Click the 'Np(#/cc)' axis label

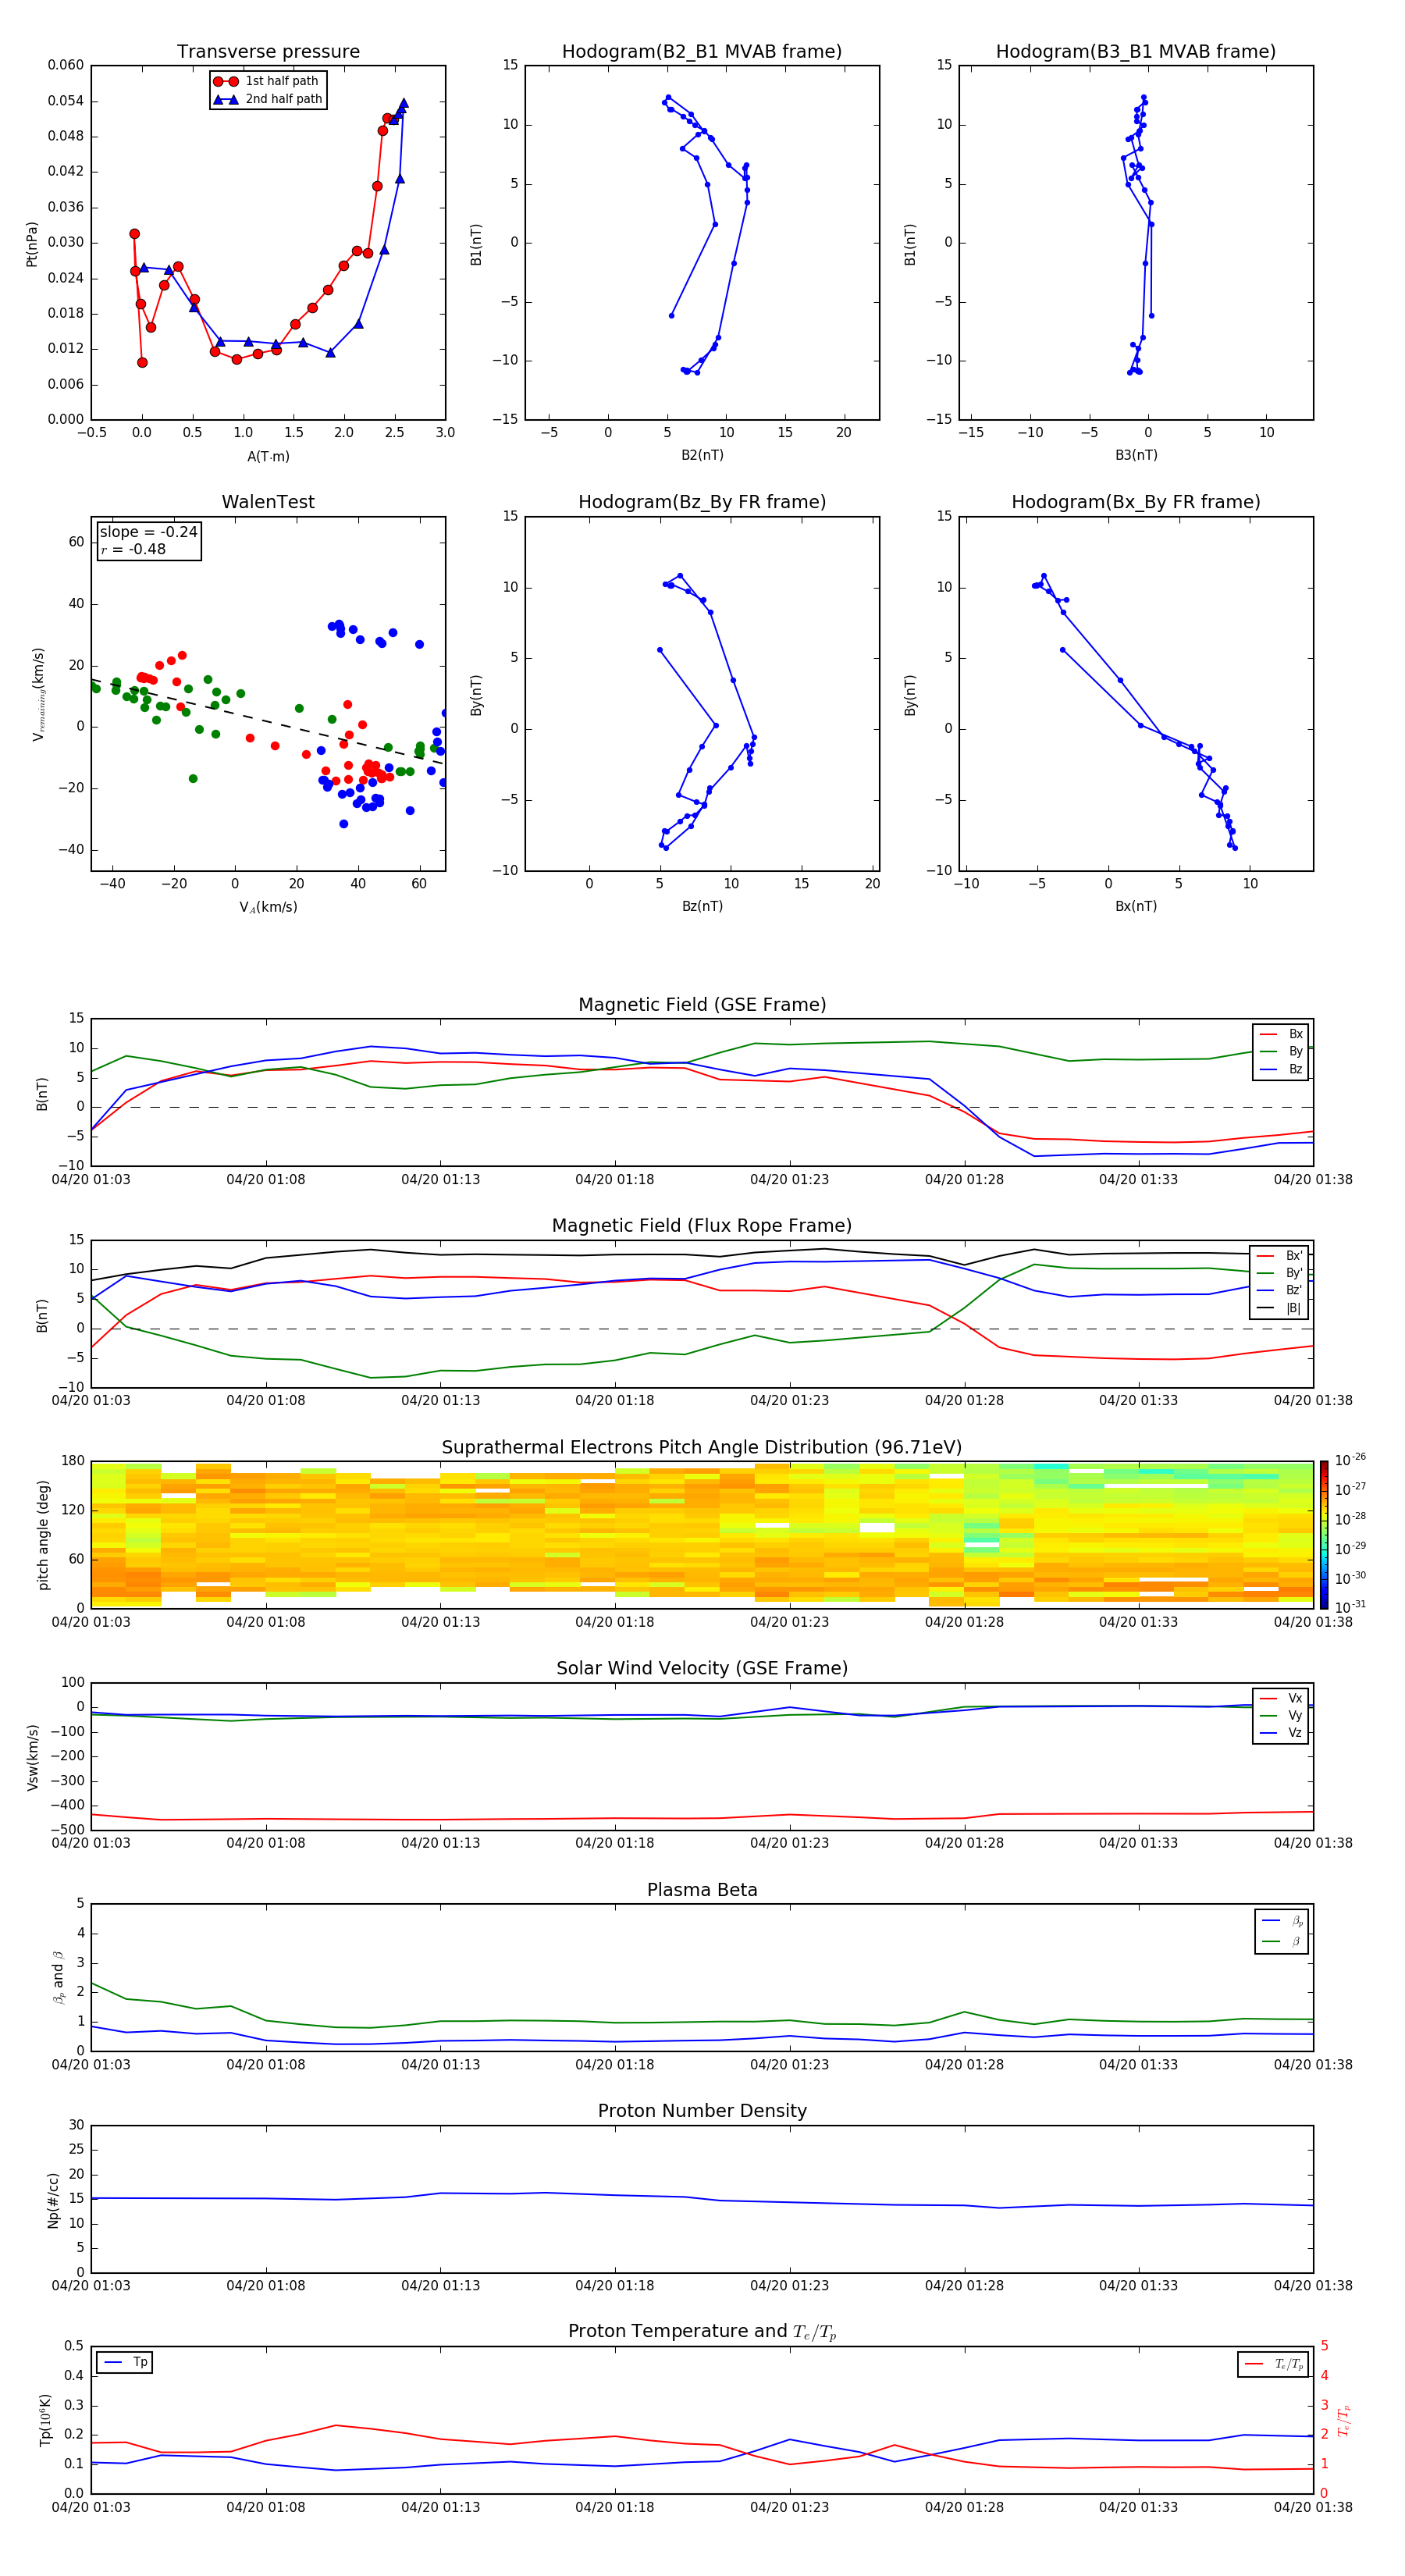click(53, 2200)
